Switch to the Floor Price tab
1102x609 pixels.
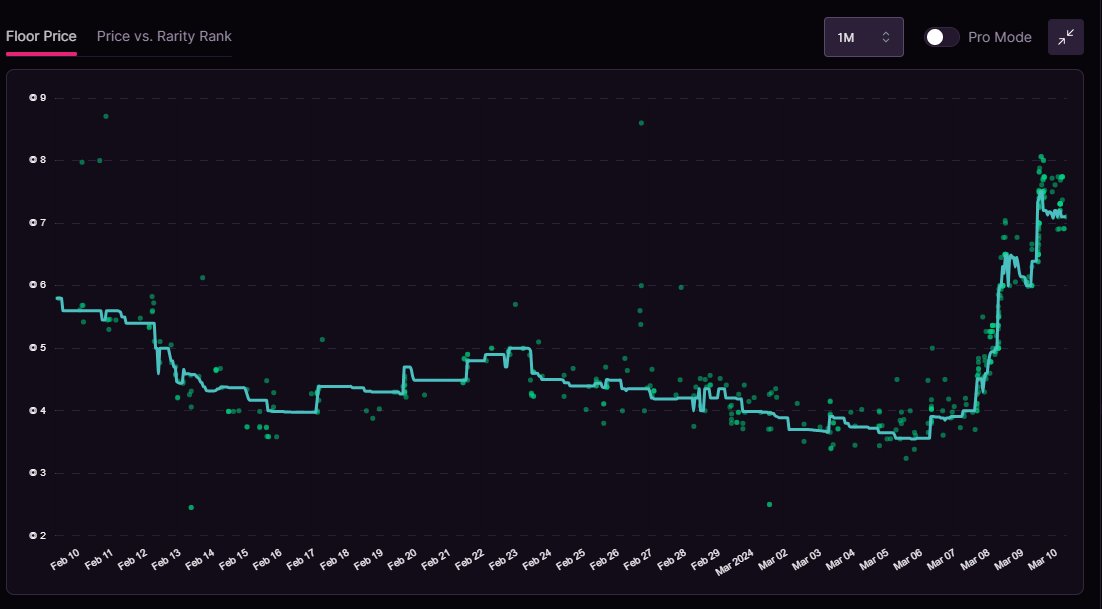tap(41, 37)
